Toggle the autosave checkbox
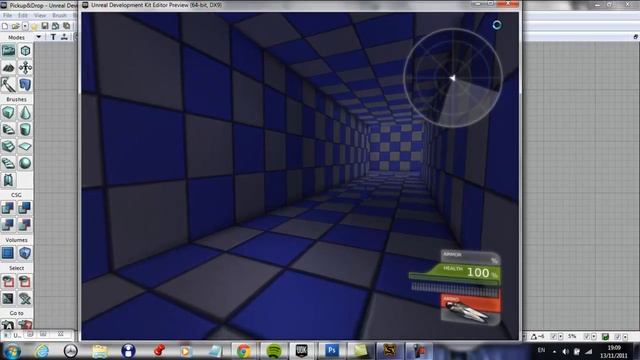Image resolution: width=640 pixels, height=360 pixels. pos(618,337)
